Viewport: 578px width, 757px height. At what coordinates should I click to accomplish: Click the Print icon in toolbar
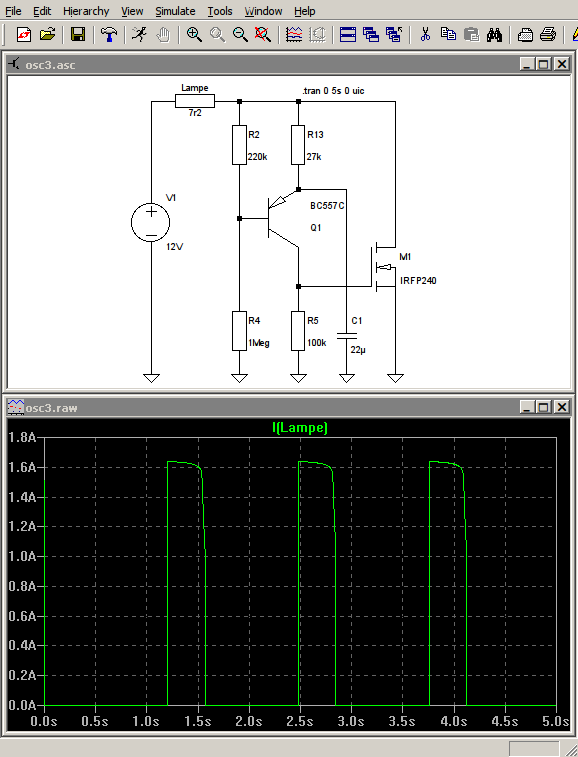[x=548, y=34]
